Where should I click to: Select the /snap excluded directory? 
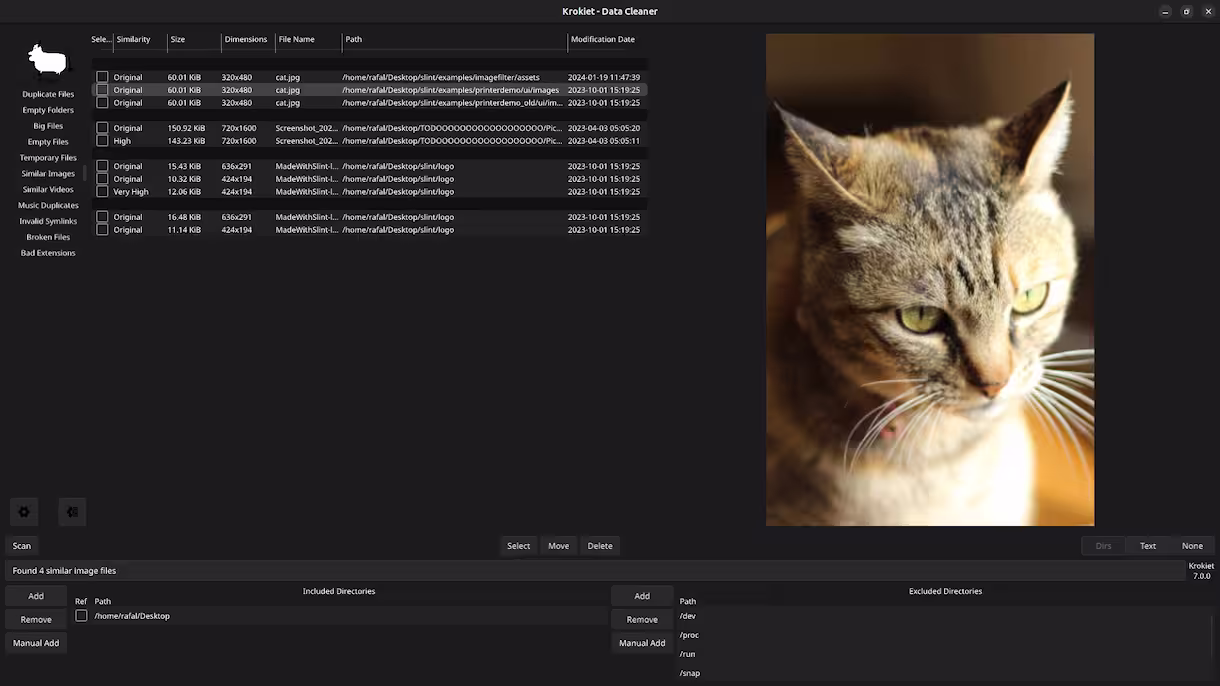coord(690,673)
